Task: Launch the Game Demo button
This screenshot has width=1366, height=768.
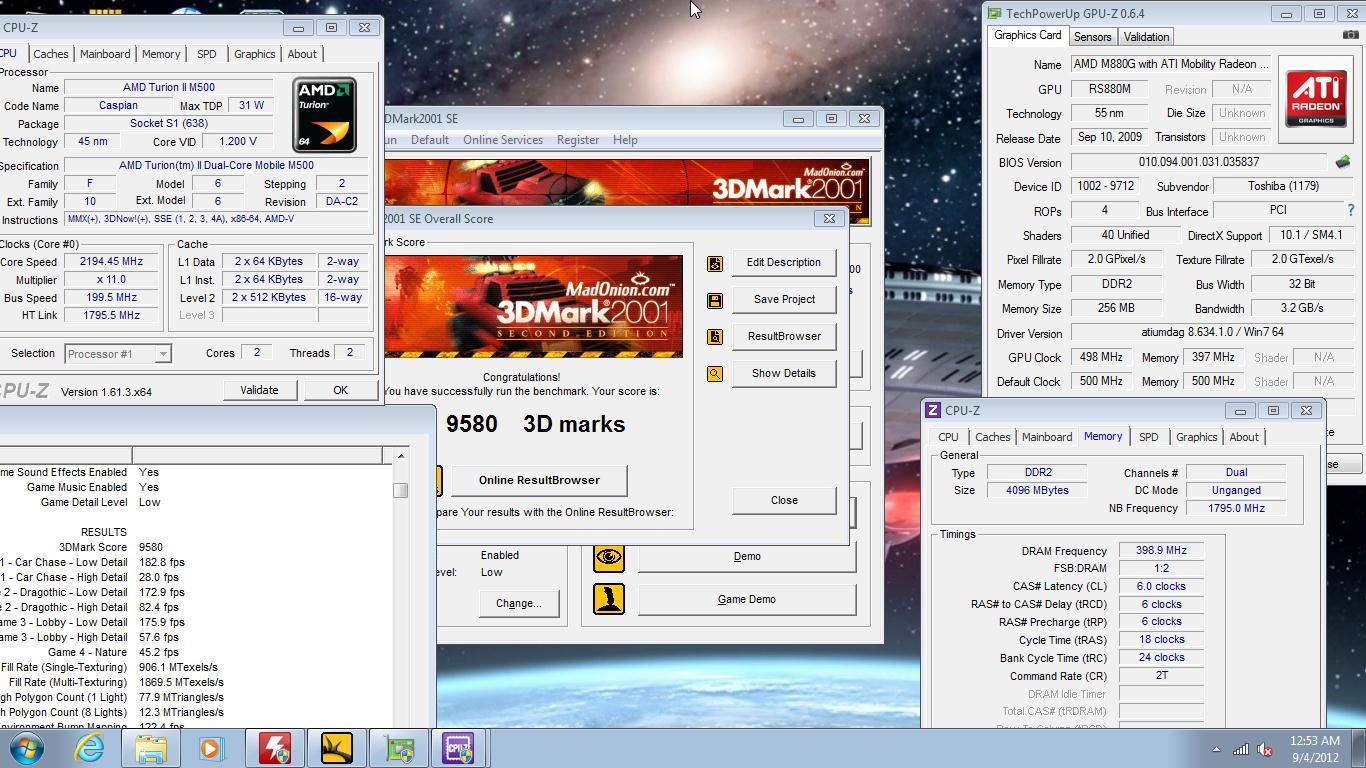Action: 747,599
